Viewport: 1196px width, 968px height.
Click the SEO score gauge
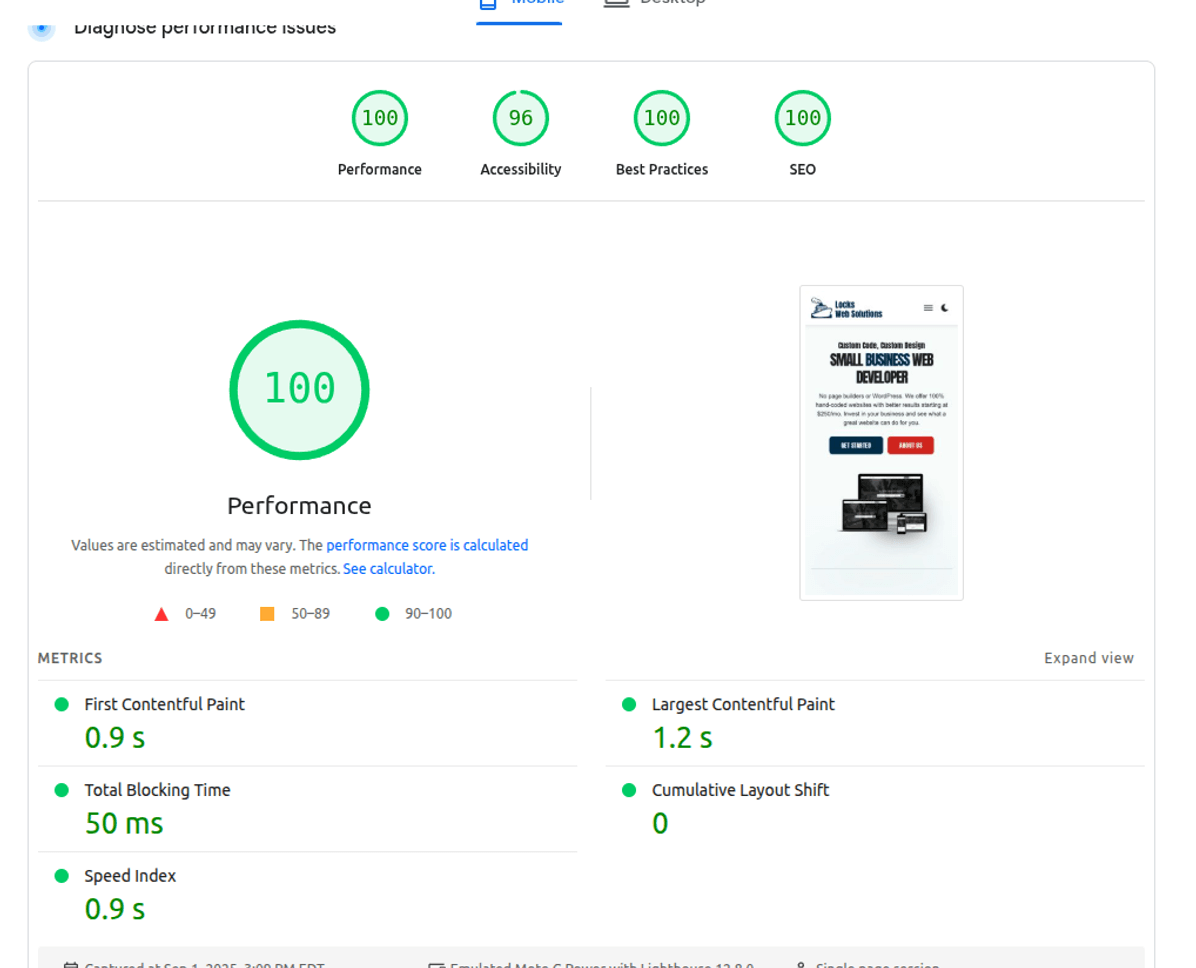coord(802,117)
